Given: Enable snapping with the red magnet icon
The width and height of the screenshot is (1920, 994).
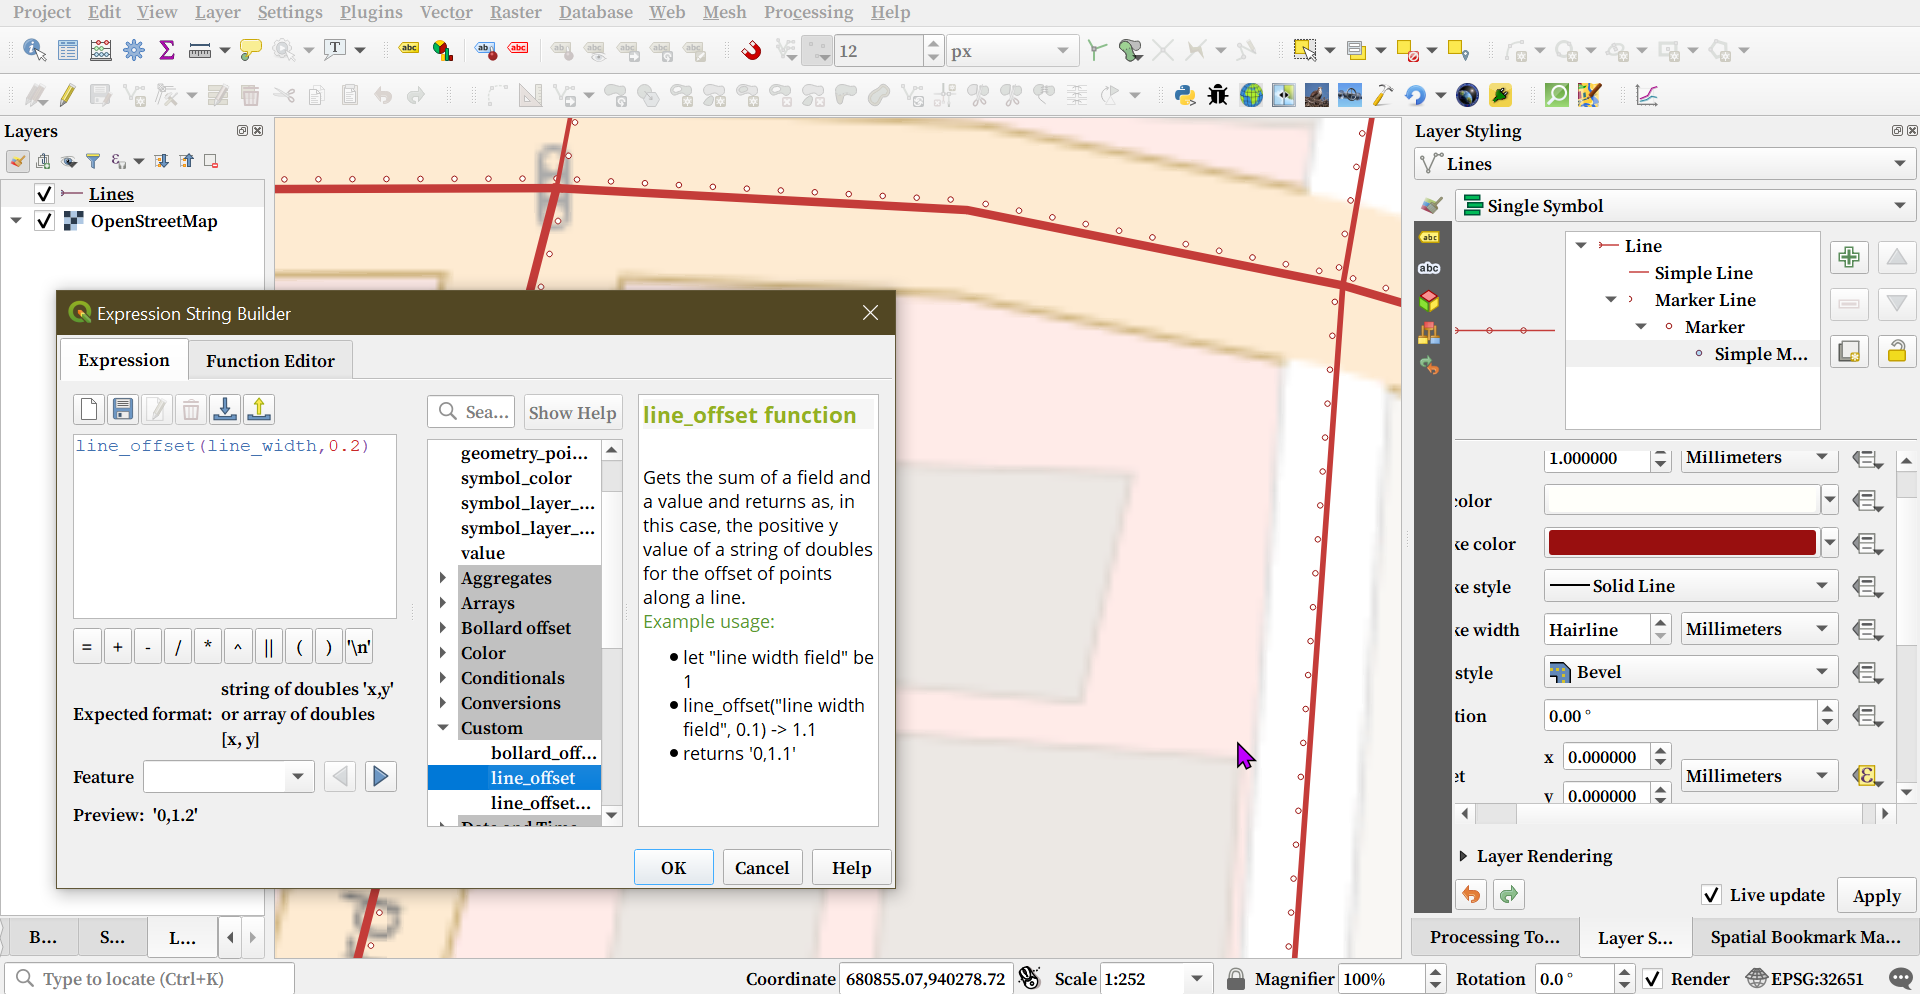Looking at the screenshot, I should pos(751,50).
